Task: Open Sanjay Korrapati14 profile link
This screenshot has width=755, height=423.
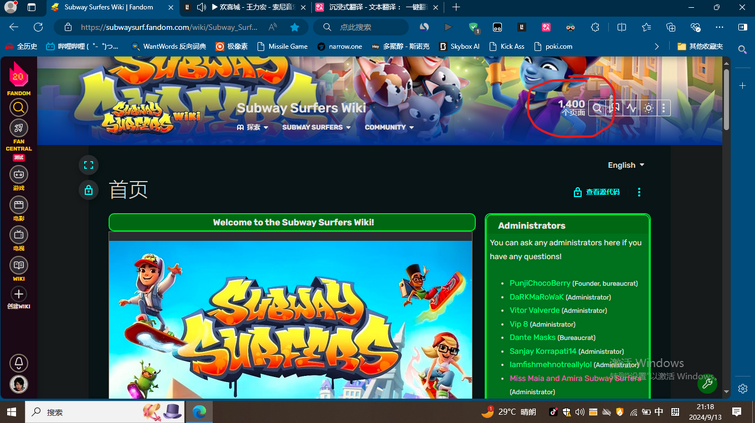Action: click(543, 351)
